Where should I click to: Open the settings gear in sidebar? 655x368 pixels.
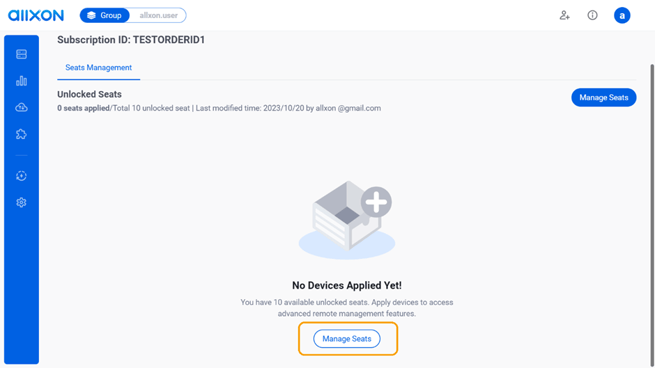click(x=21, y=203)
